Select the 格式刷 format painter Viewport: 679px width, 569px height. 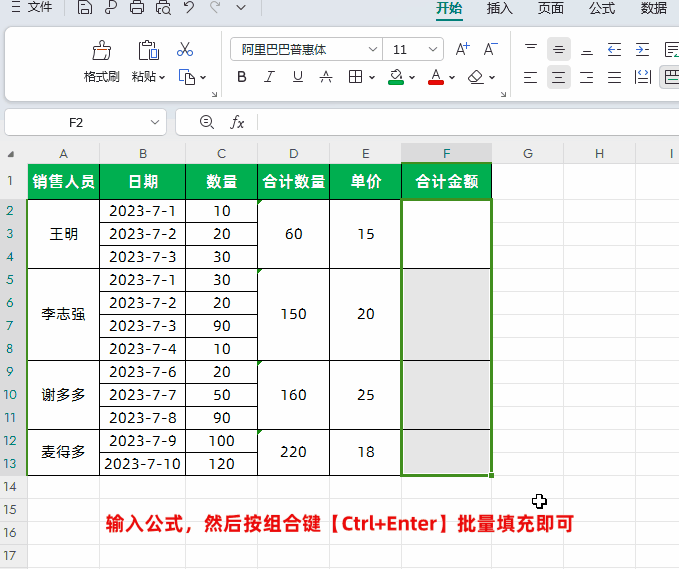pyautogui.click(x=101, y=62)
